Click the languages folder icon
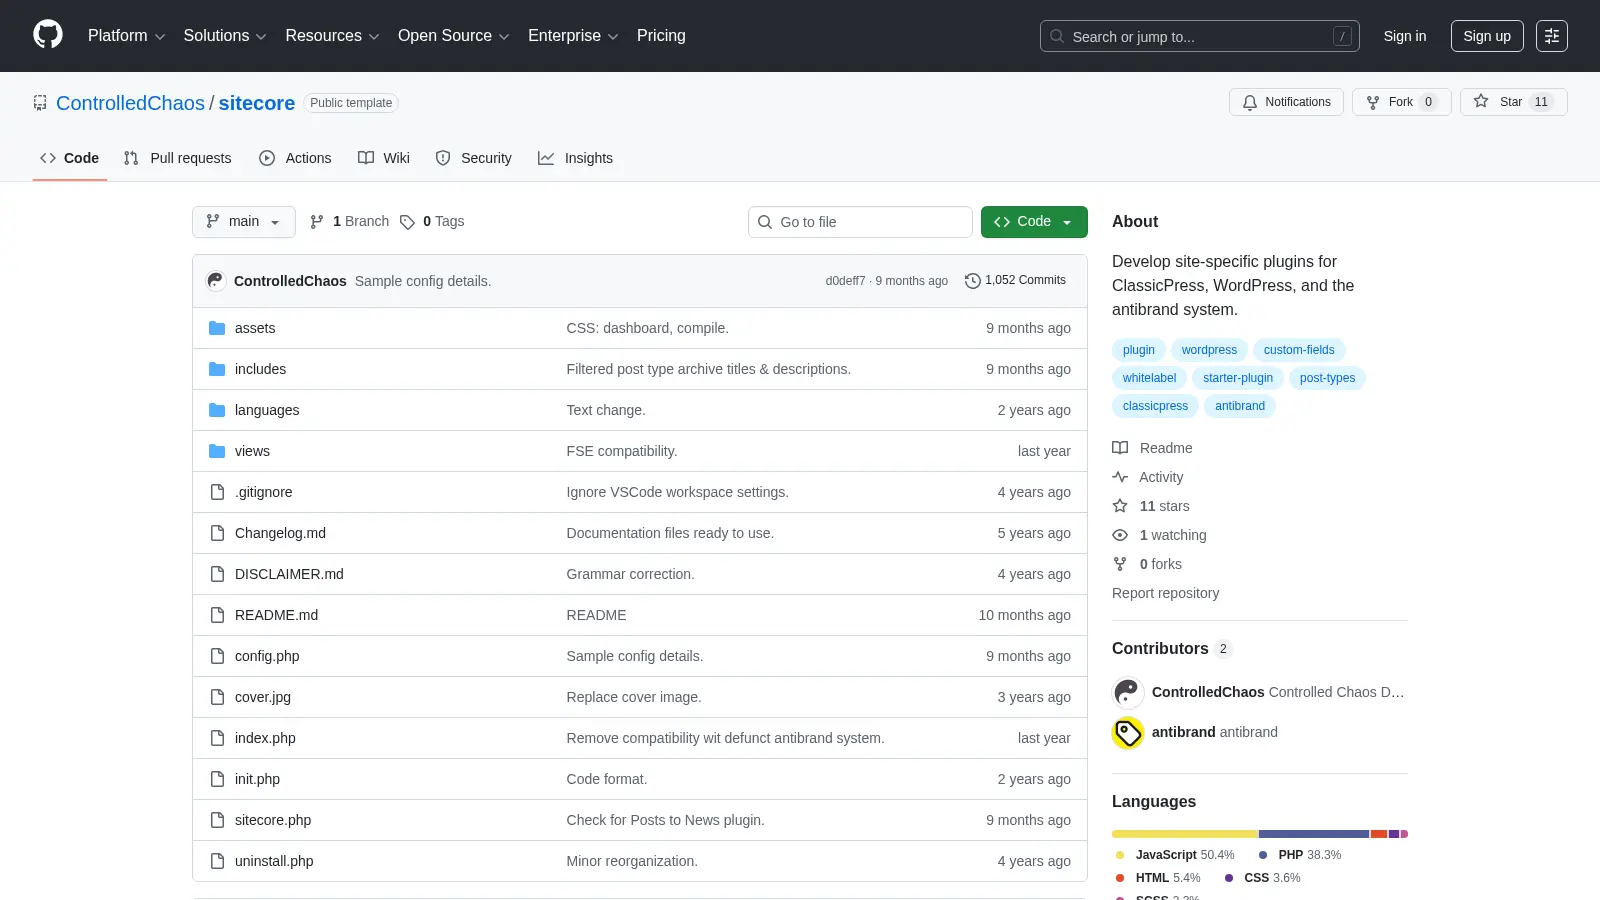1600x900 pixels. (217, 410)
